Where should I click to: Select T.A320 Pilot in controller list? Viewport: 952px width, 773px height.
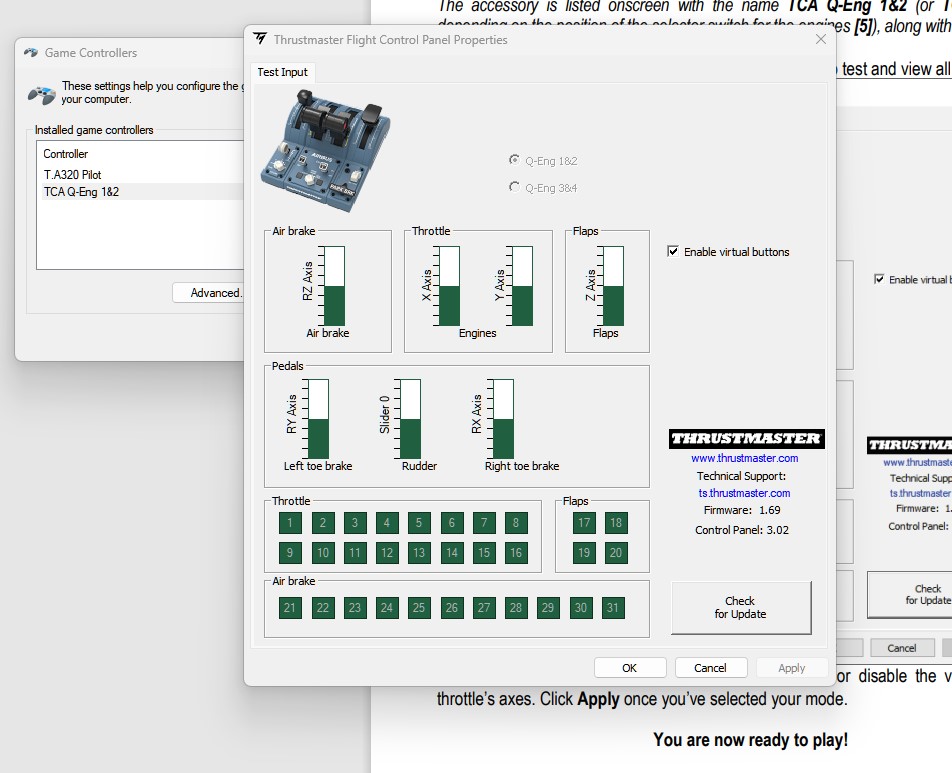point(72,175)
